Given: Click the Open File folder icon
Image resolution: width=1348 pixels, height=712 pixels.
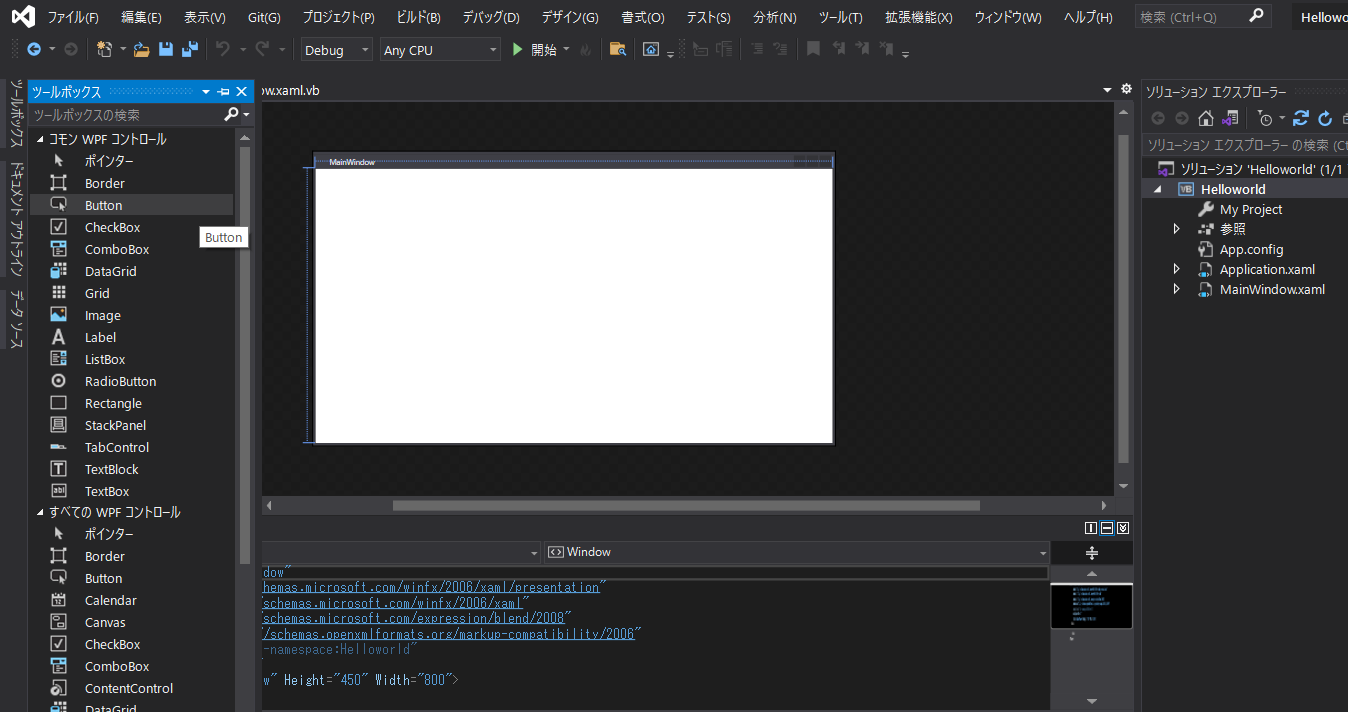Looking at the screenshot, I should (x=141, y=49).
